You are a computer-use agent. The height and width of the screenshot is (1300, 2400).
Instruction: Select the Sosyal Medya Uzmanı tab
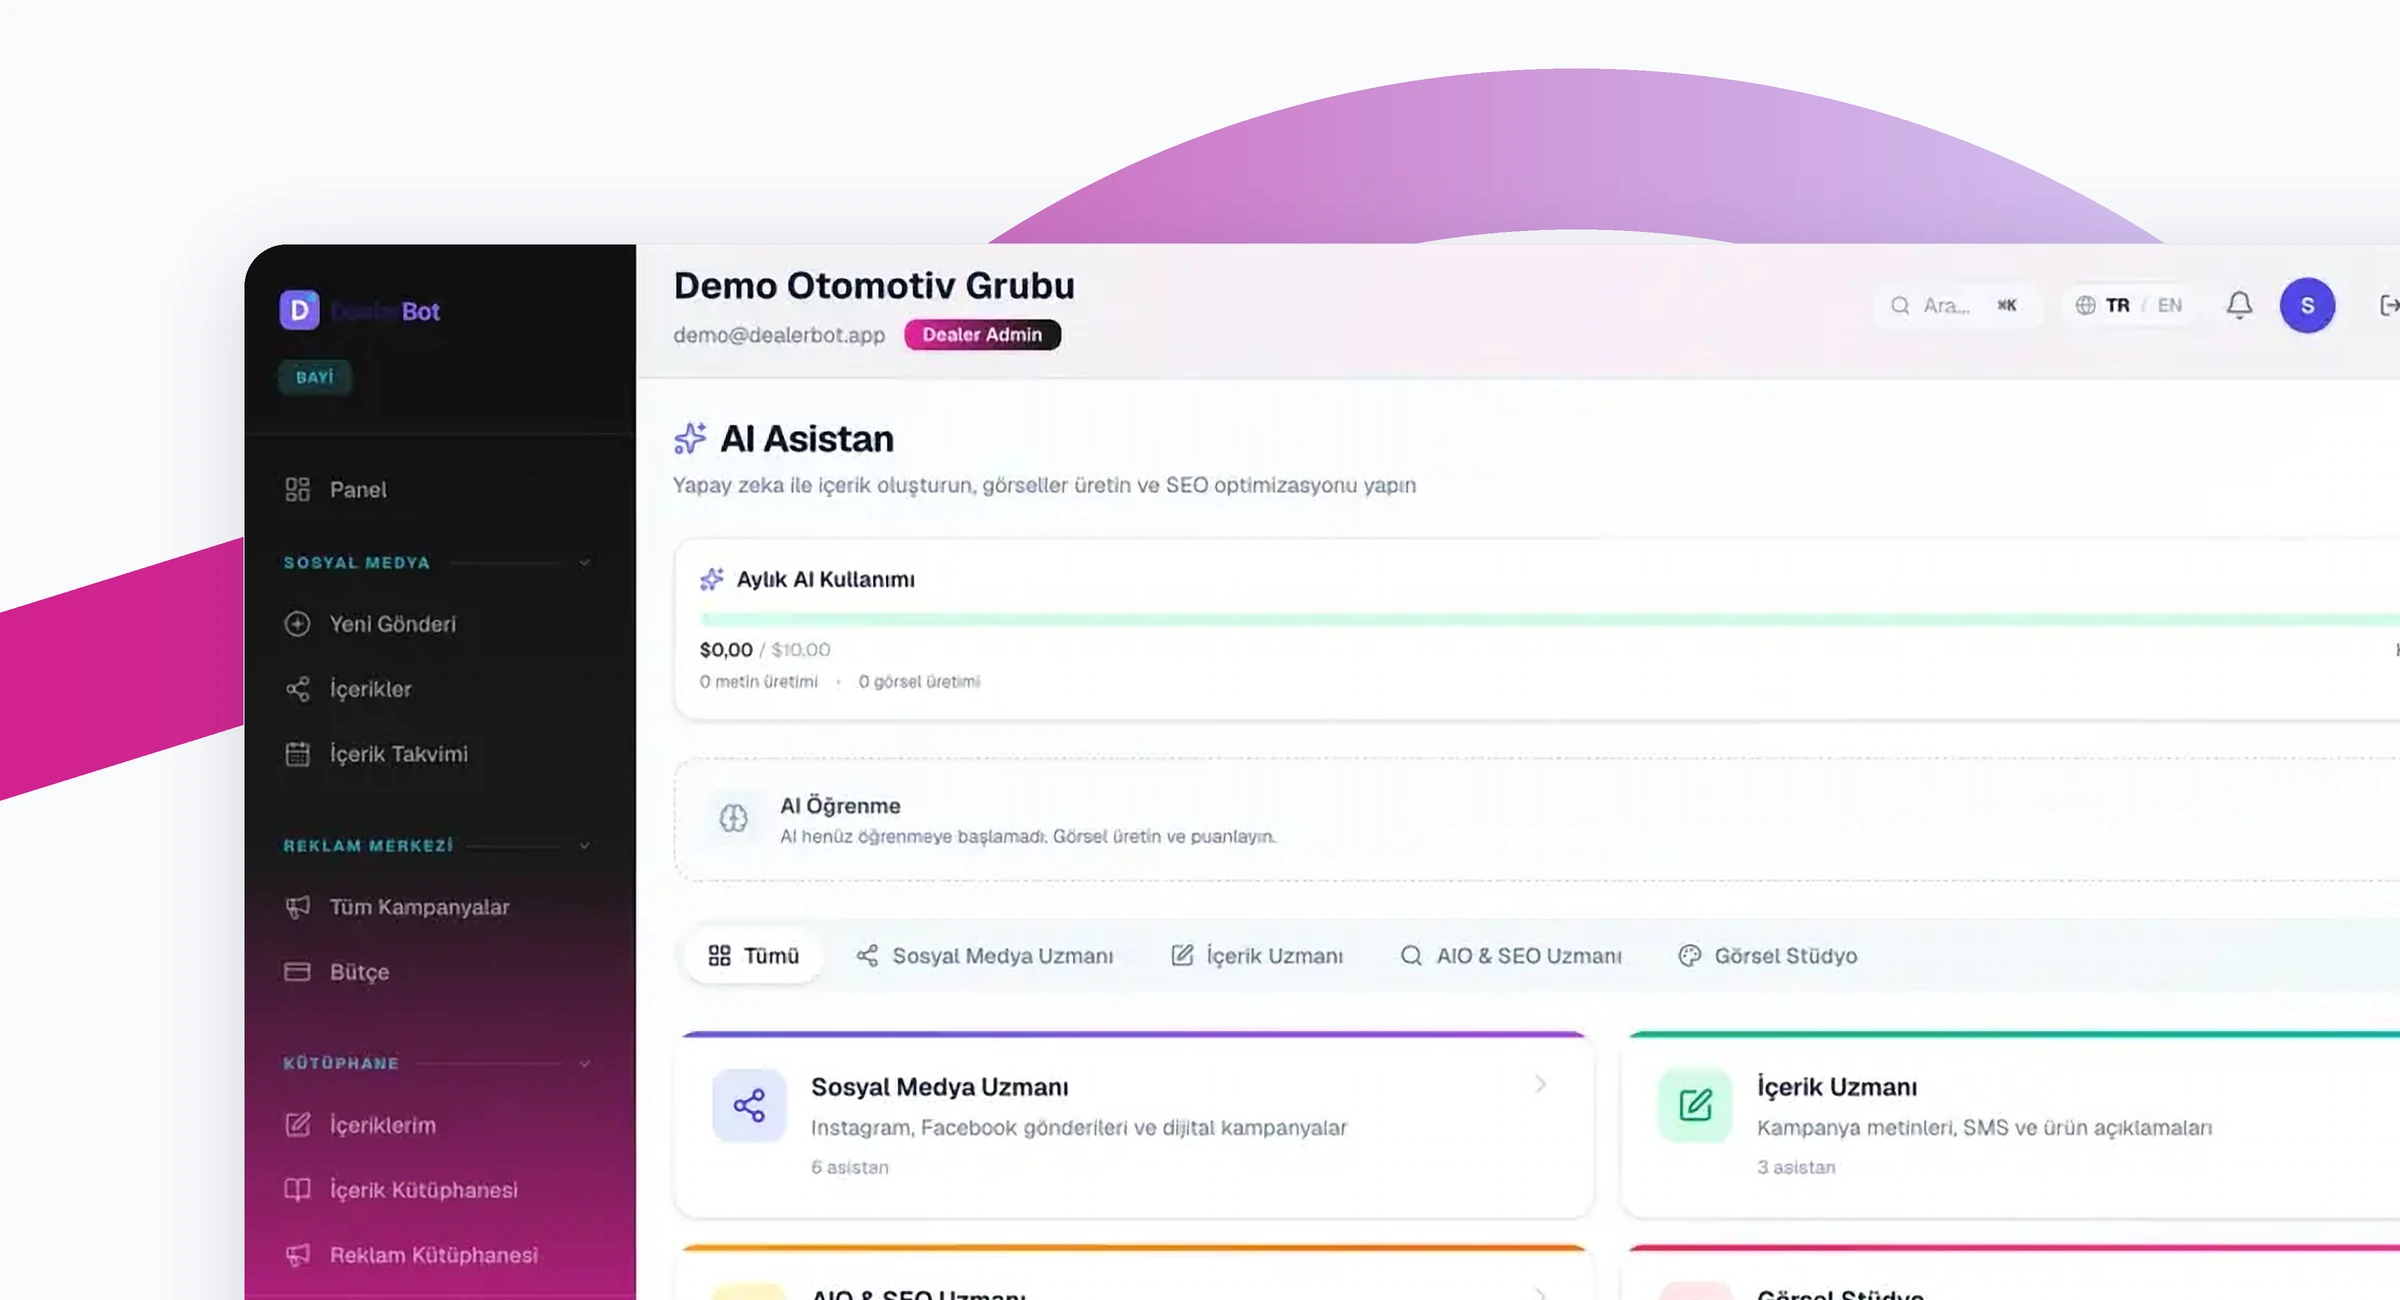click(985, 956)
